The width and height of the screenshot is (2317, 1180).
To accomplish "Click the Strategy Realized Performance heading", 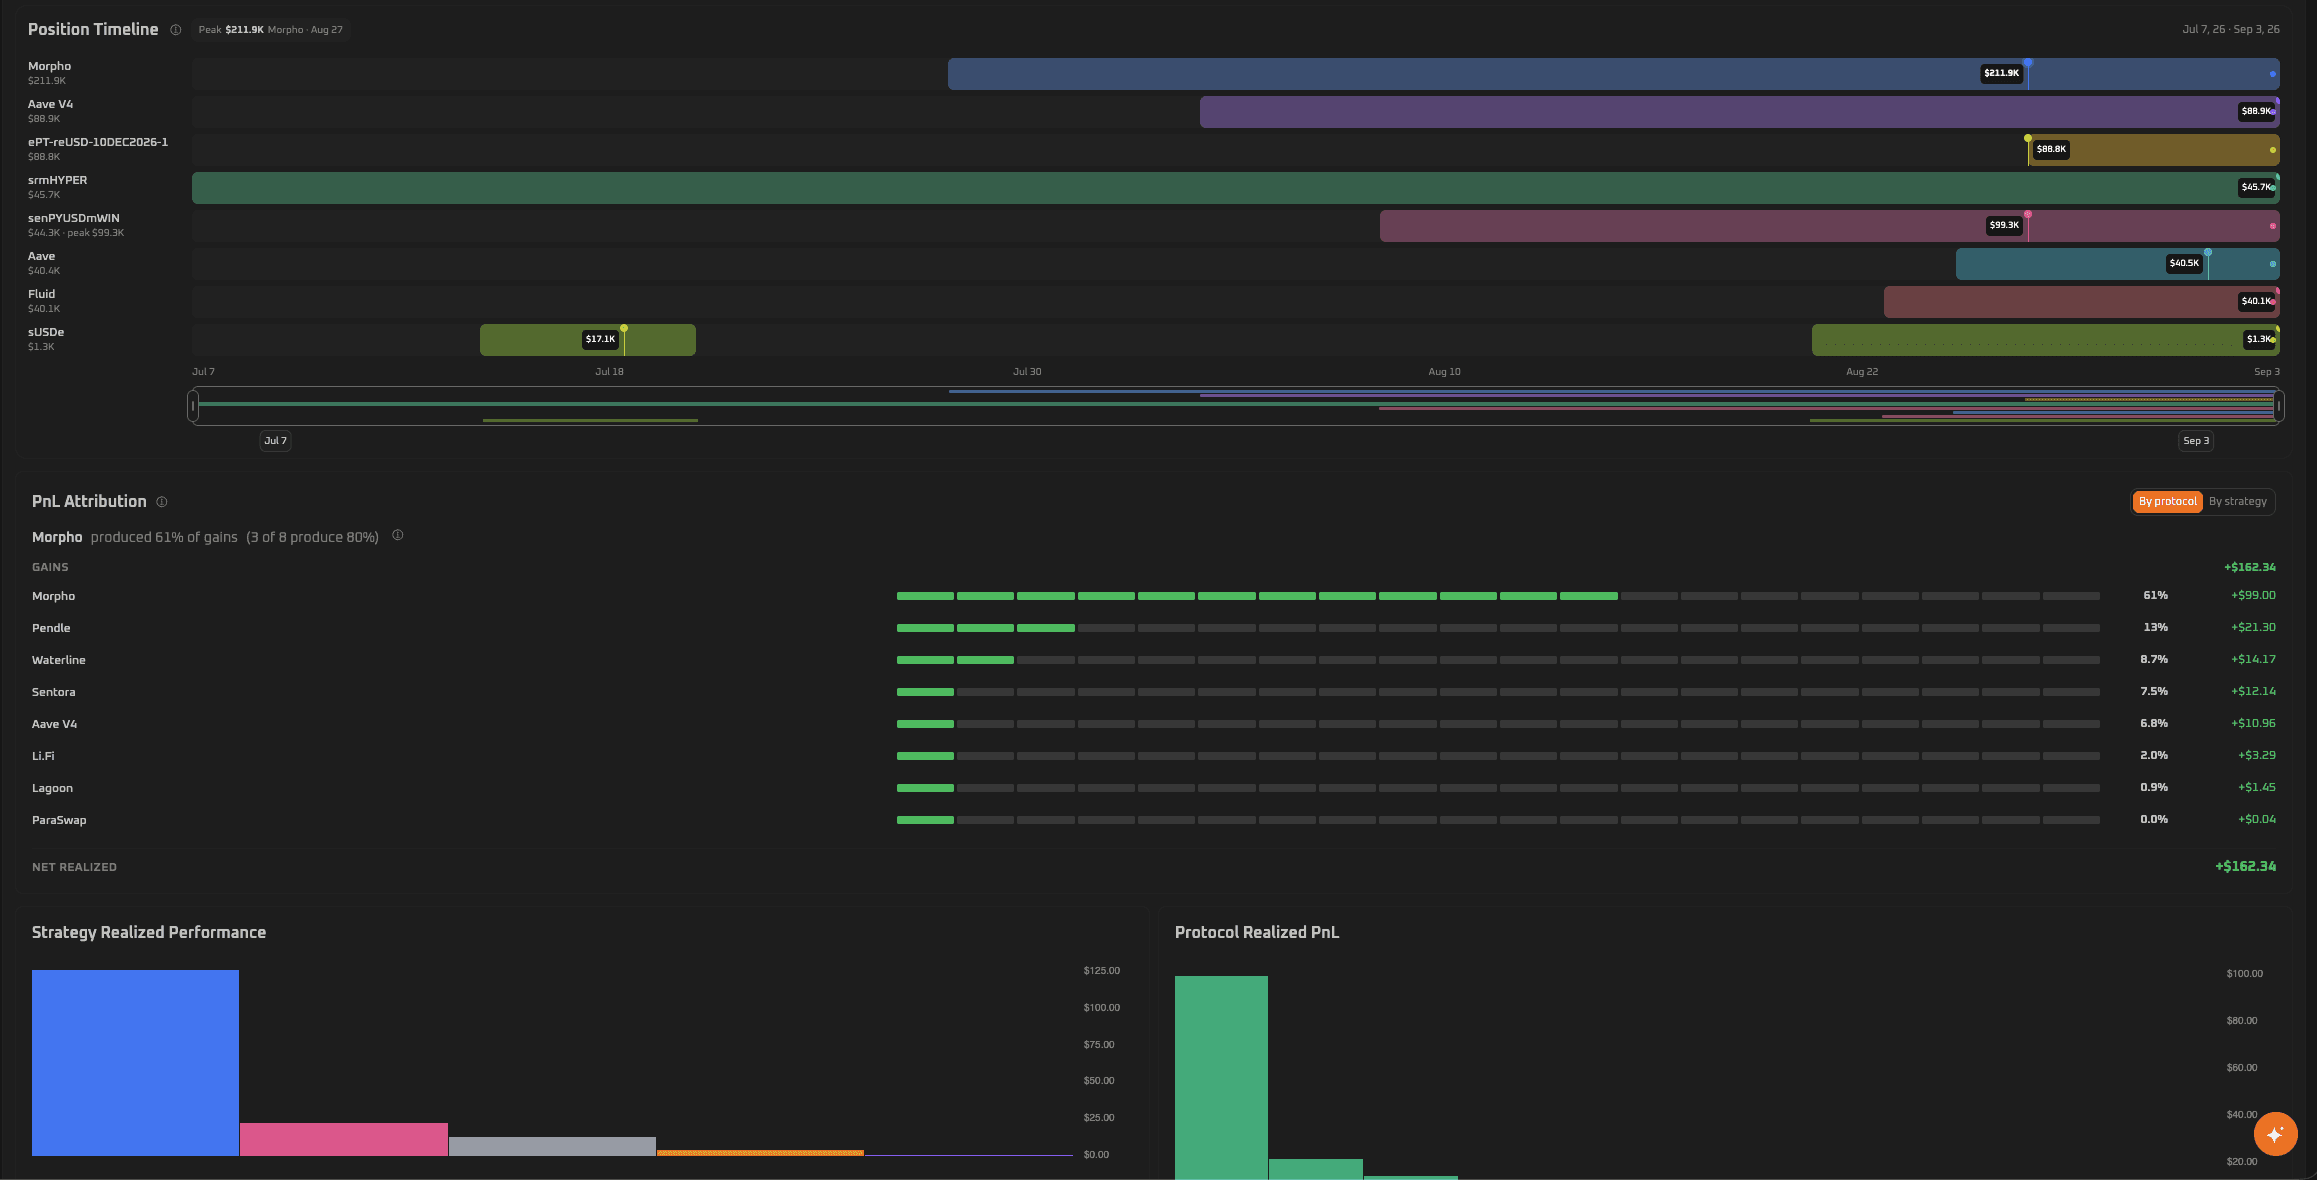I will (149, 933).
